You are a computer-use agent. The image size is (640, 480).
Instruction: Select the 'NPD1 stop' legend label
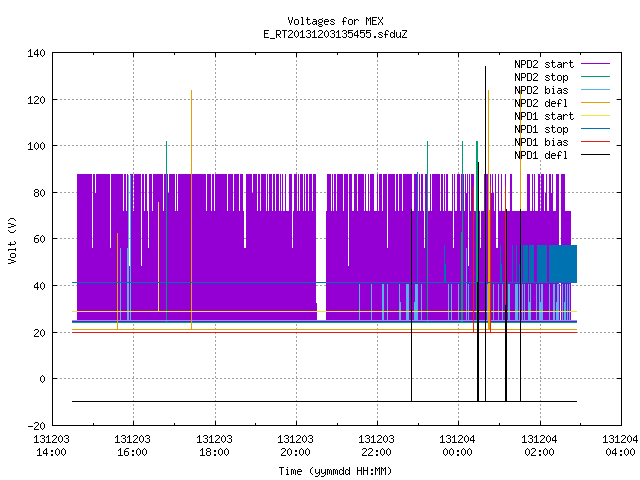point(541,129)
